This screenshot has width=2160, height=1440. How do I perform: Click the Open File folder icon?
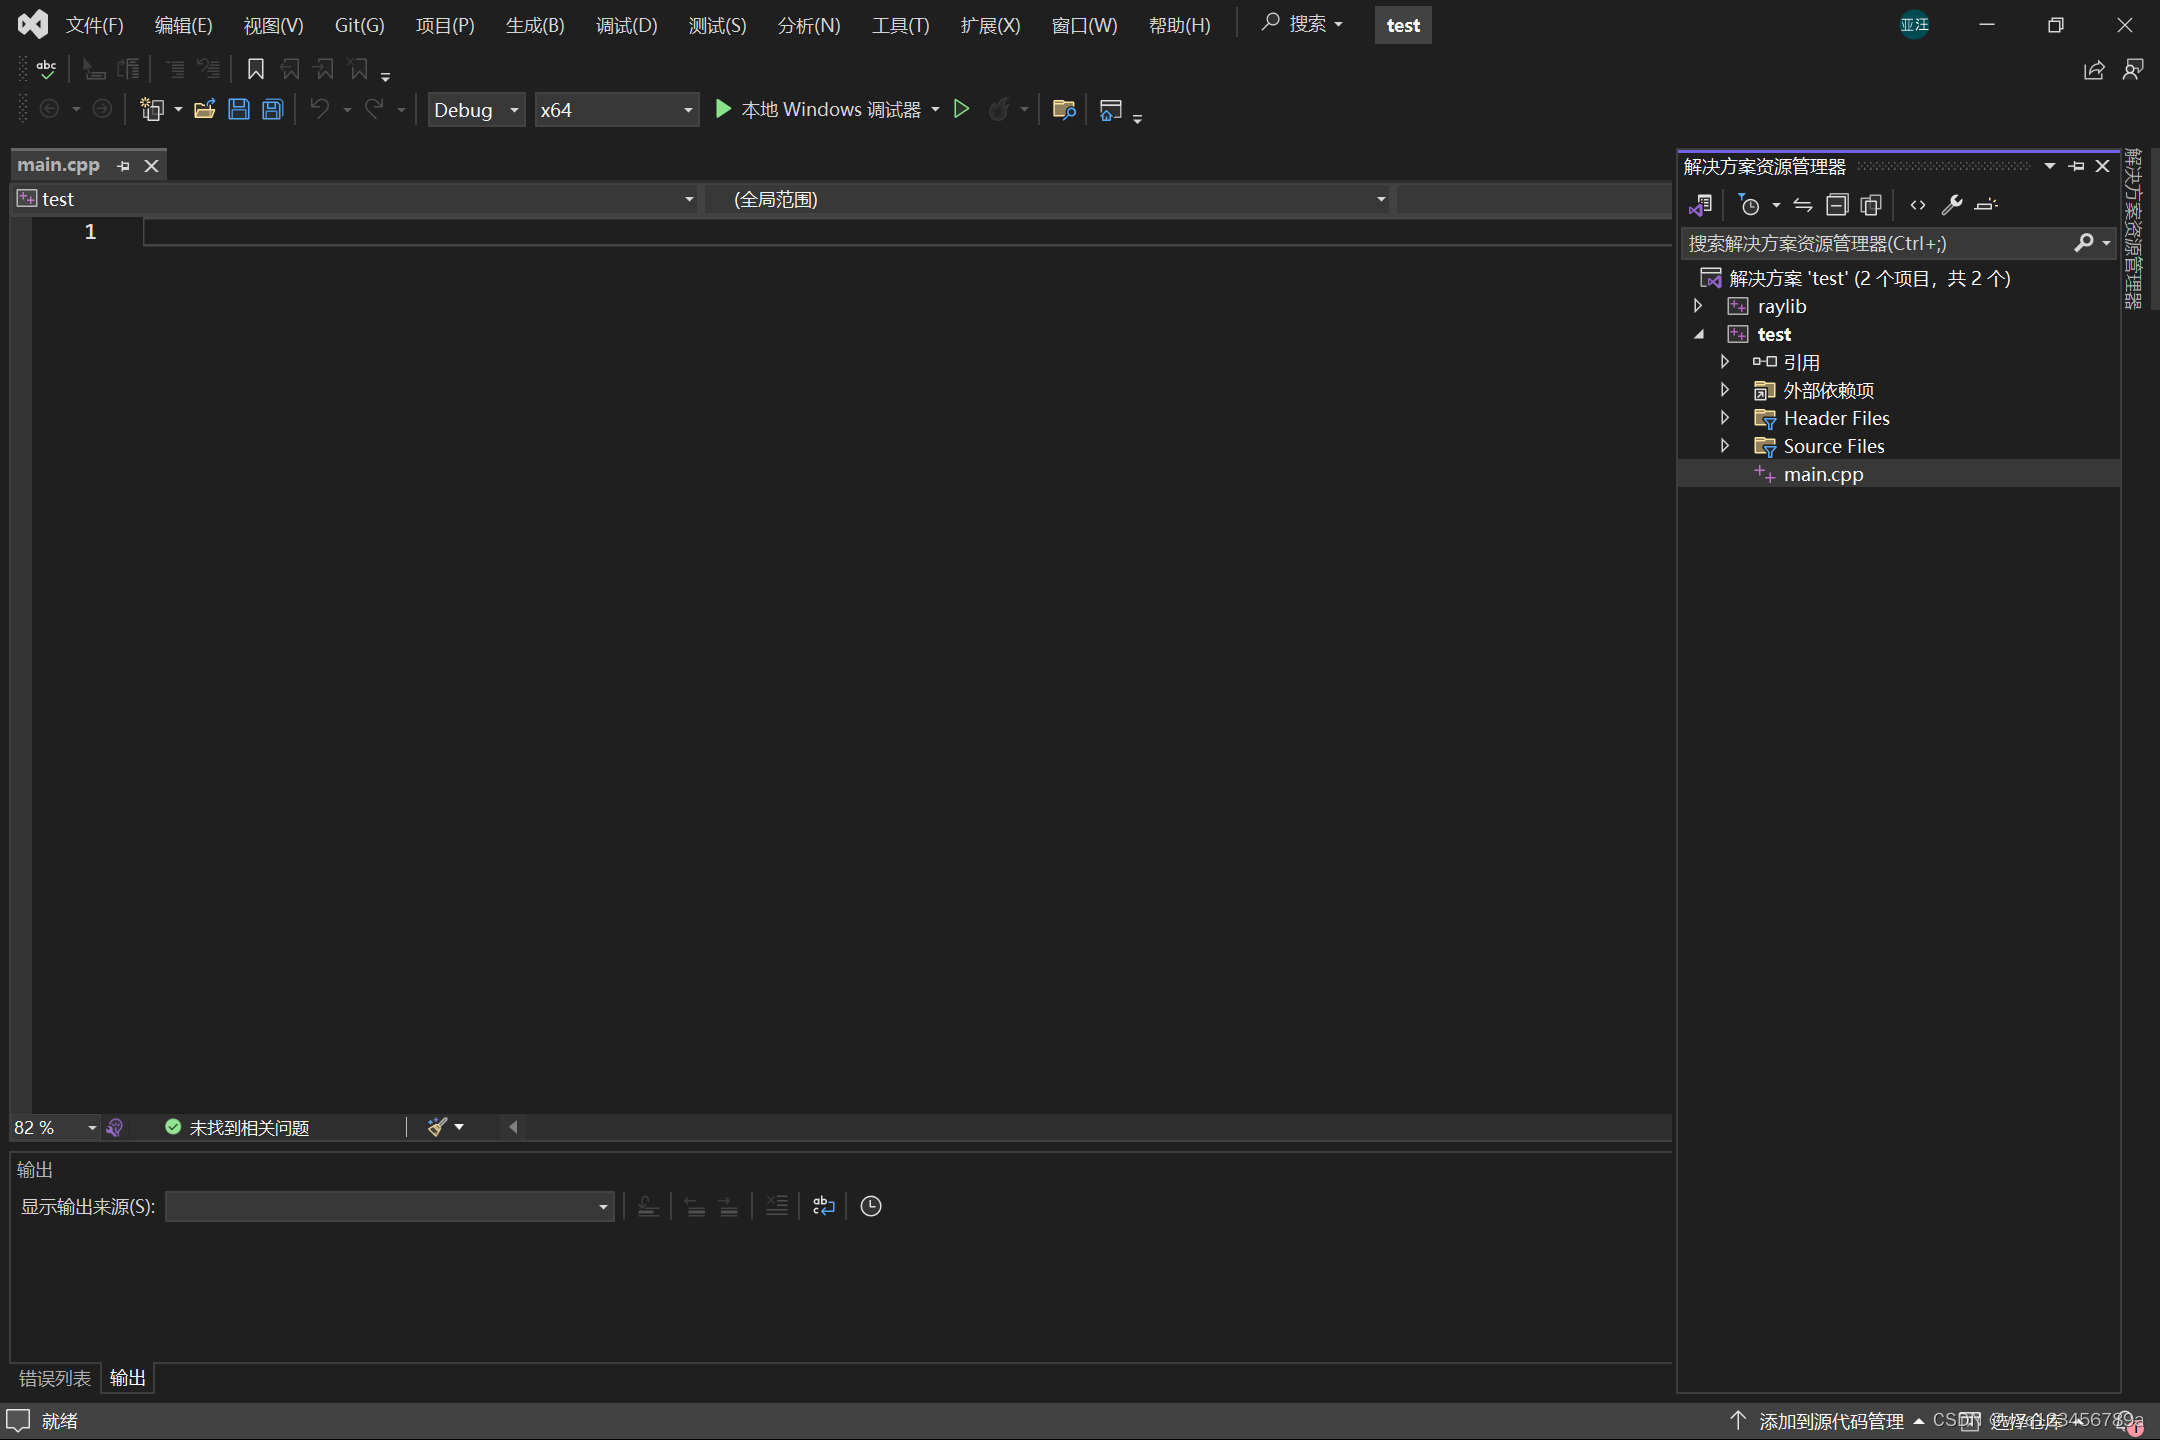click(204, 110)
